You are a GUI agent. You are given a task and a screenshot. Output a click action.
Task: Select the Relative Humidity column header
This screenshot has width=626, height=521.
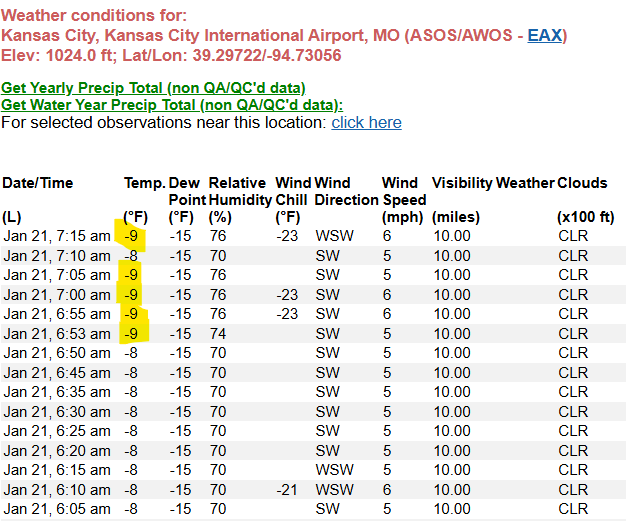[237, 191]
